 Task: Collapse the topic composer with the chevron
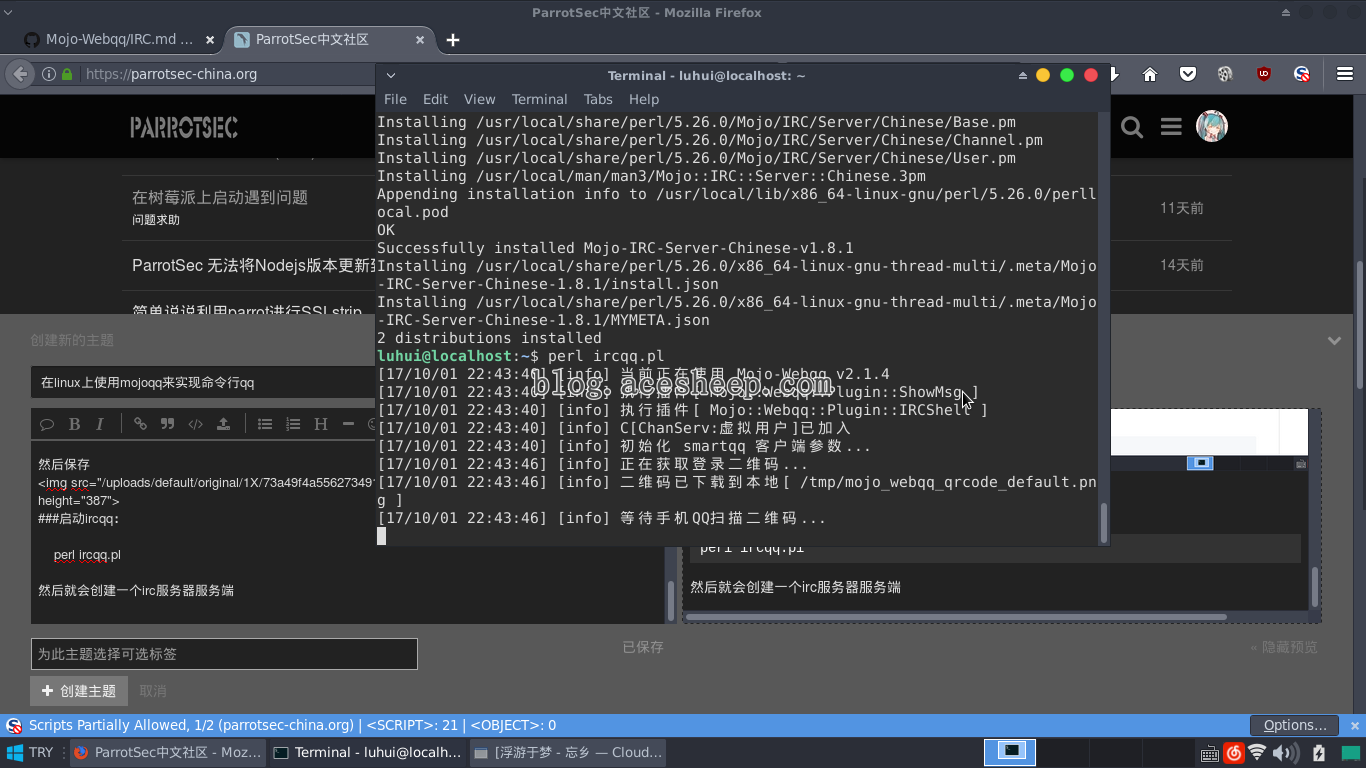click(x=1334, y=341)
